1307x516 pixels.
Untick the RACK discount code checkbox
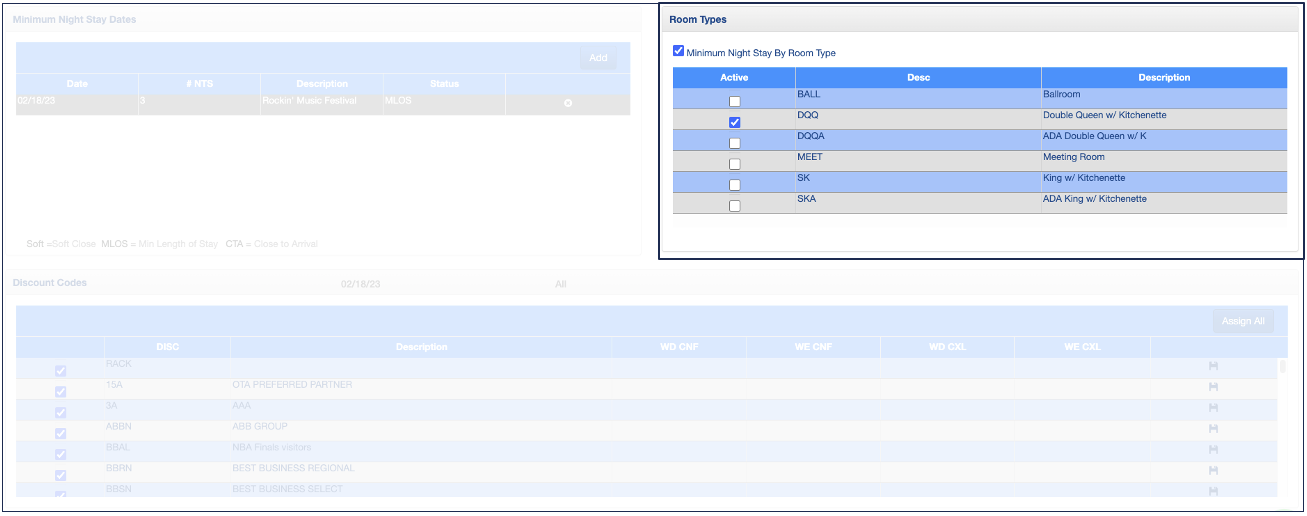(60, 371)
